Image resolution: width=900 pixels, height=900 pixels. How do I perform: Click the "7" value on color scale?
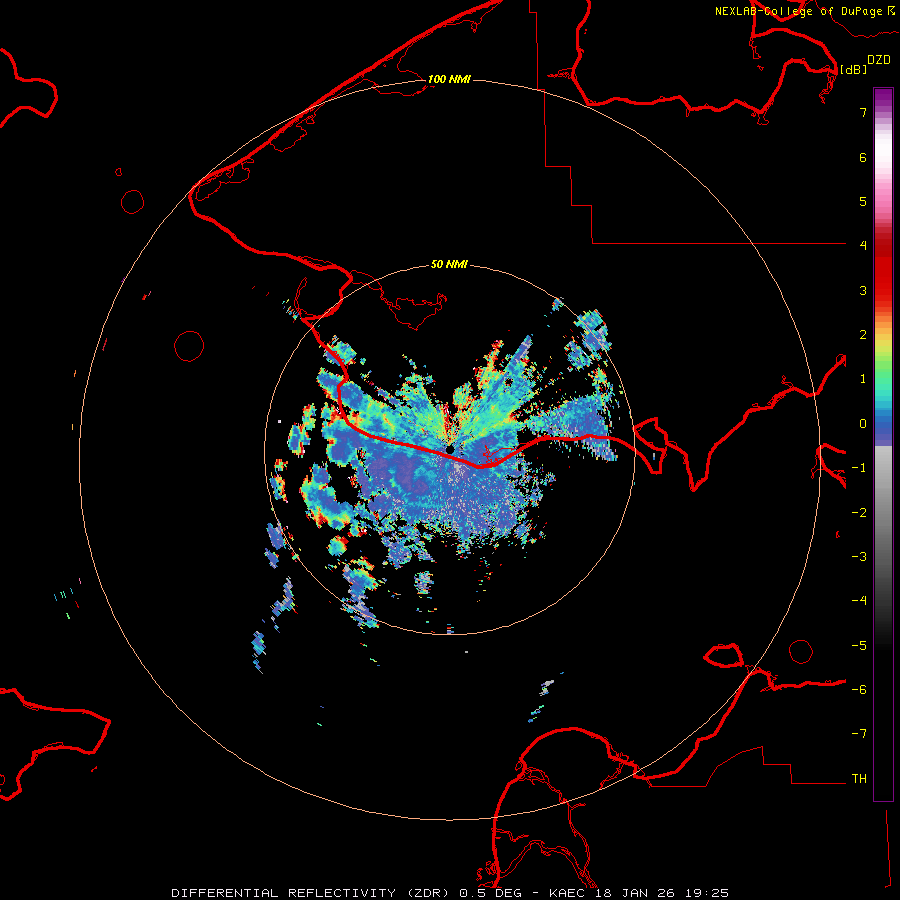coord(863,112)
